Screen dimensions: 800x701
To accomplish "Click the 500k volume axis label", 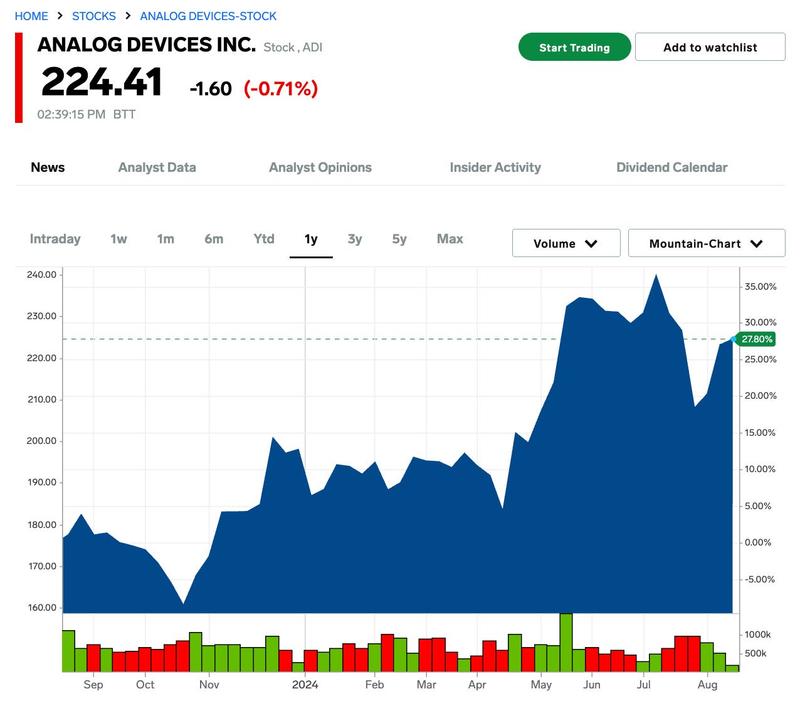I will (x=755, y=653).
